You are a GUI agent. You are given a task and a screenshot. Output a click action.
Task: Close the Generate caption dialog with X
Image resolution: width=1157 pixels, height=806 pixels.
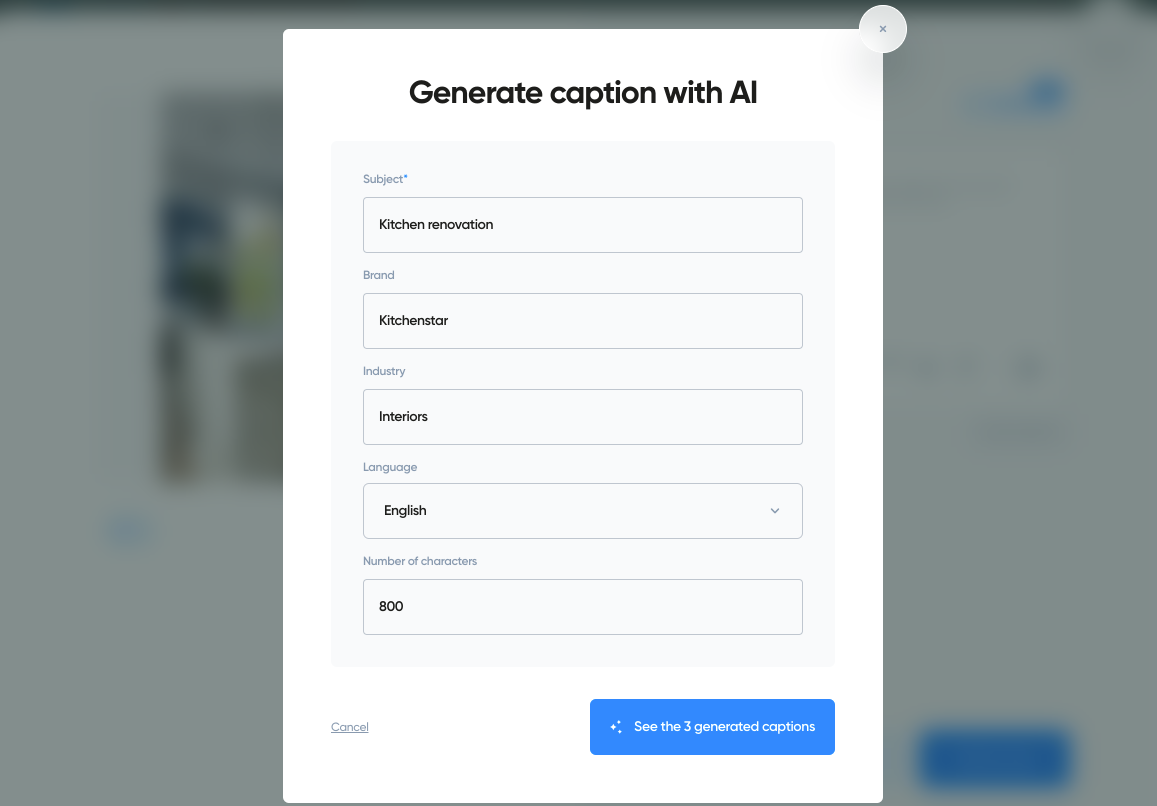[x=883, y=30]
